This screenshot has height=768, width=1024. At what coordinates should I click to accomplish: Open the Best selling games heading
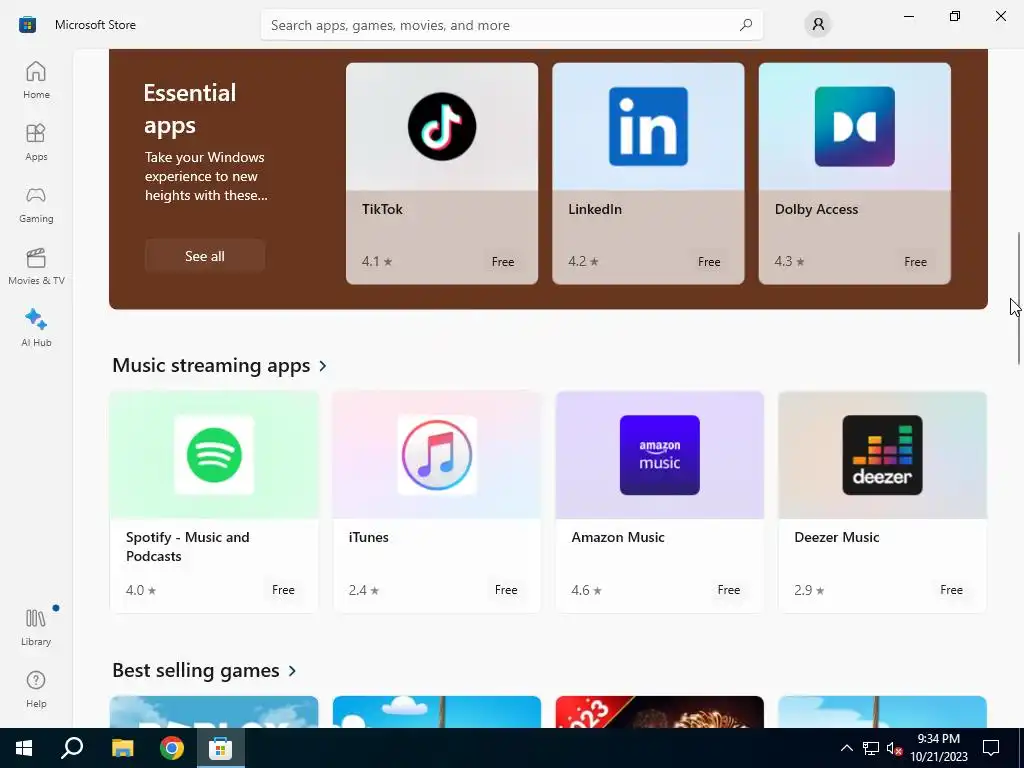[196, 670]
